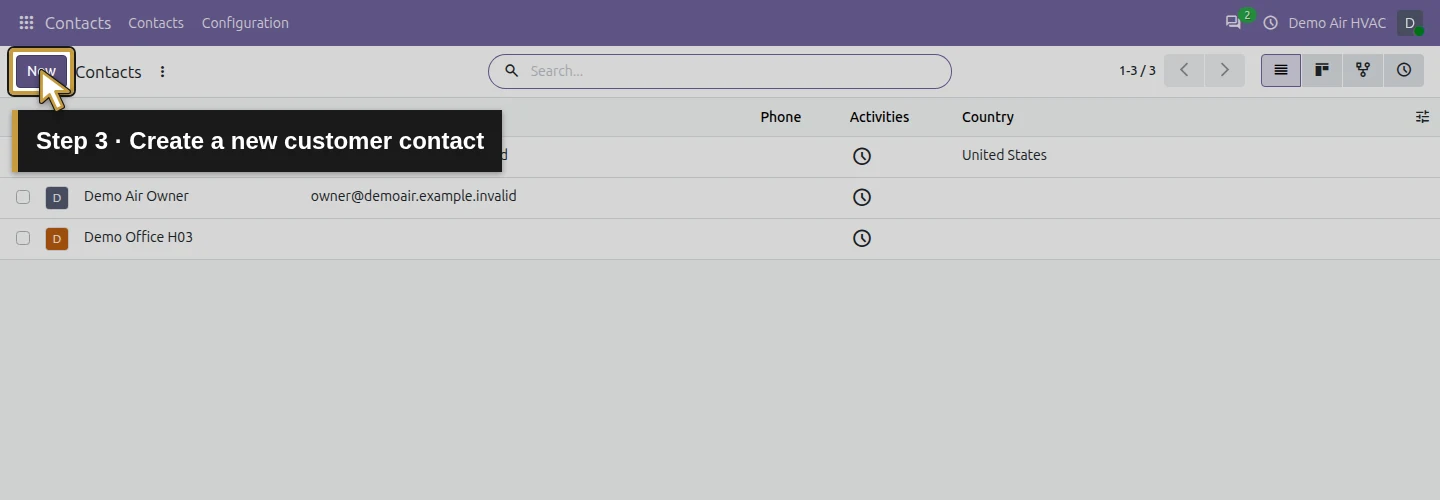Open activity clock for United States row
1440x500 pixels.
862,156
